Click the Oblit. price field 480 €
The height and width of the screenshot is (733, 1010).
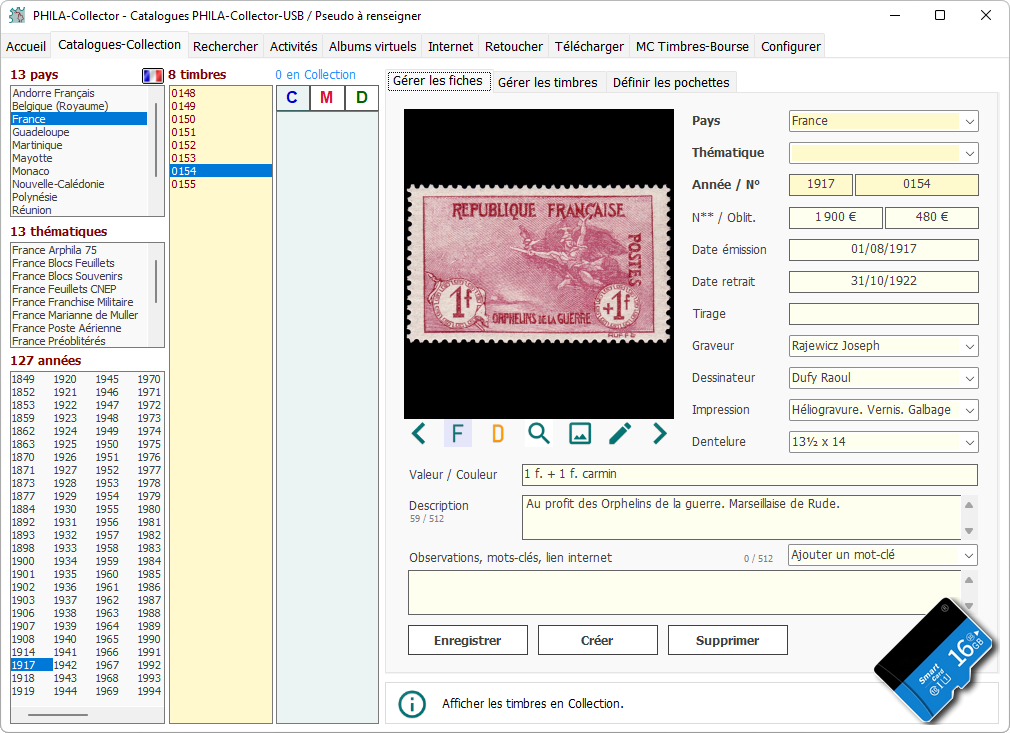[x=931, y=218]
